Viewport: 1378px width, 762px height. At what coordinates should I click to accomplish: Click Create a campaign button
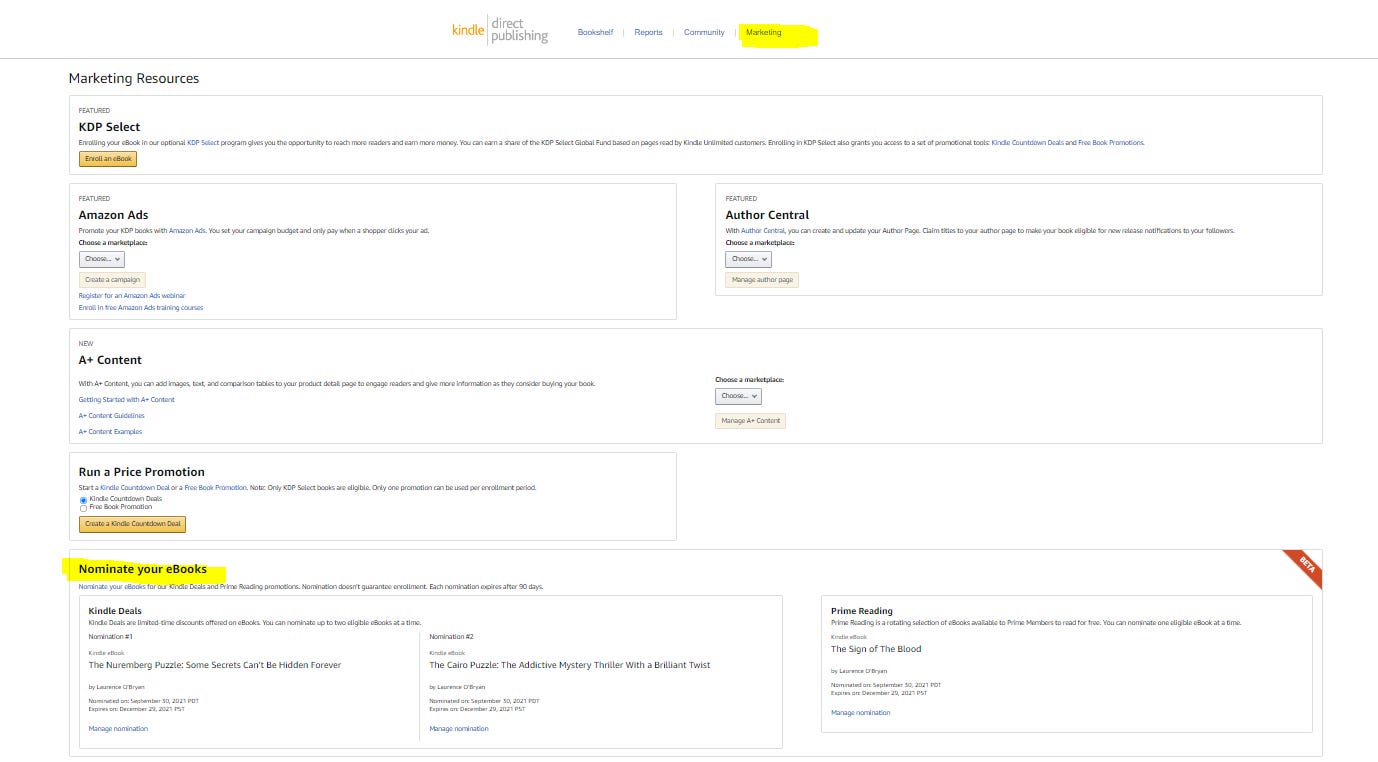coord(112,280)
